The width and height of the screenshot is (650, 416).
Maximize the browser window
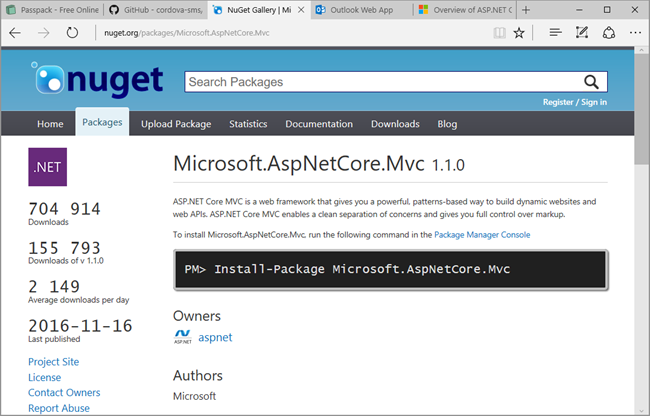pos(607,10)
